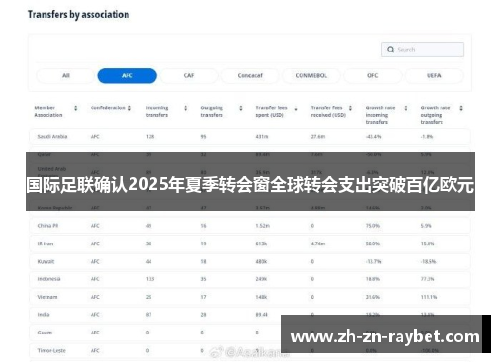Screen dimensions: 500x362
Task: Select the Timor-Leste row name
Action: tap(51, 350)
